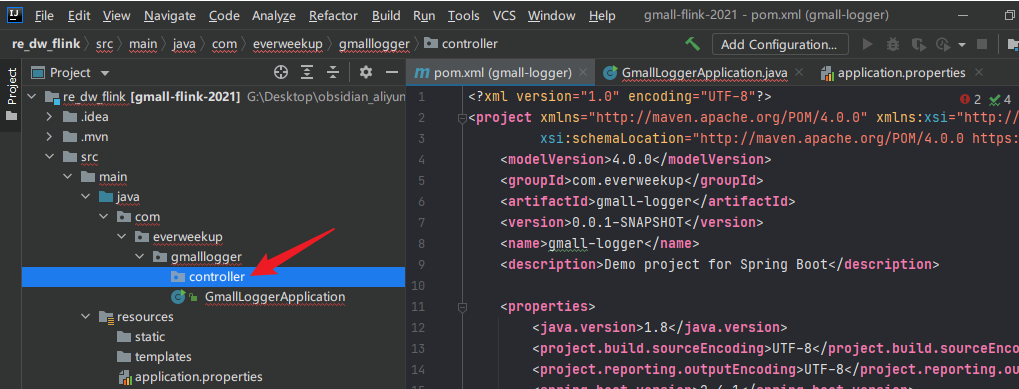Open the Tools menu
The width and height of the screenshot is (1019, 389).
pos(463,16)
